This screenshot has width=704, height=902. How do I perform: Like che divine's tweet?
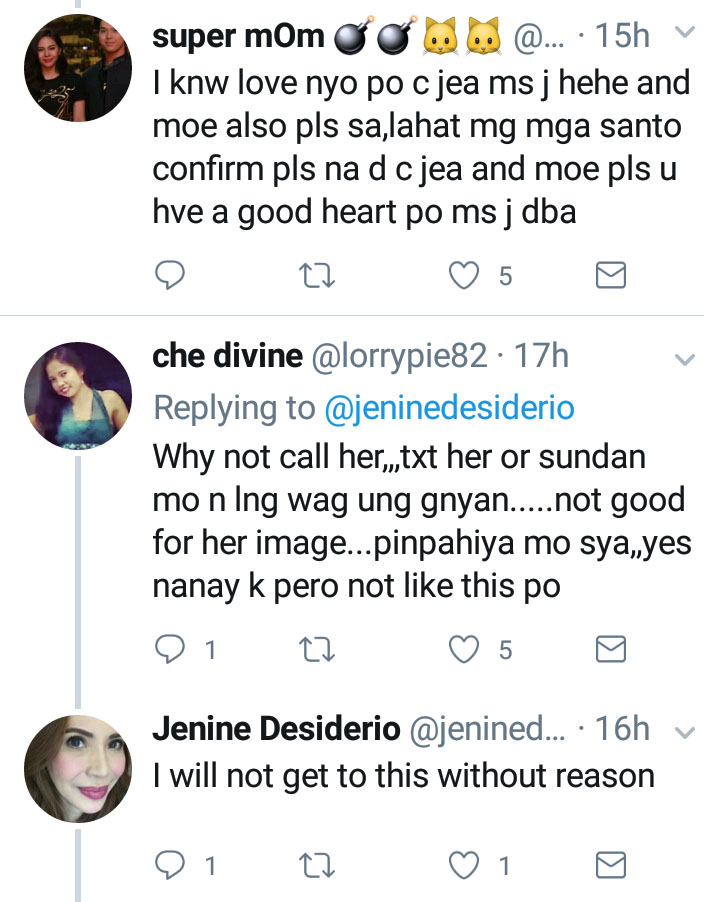464,650
